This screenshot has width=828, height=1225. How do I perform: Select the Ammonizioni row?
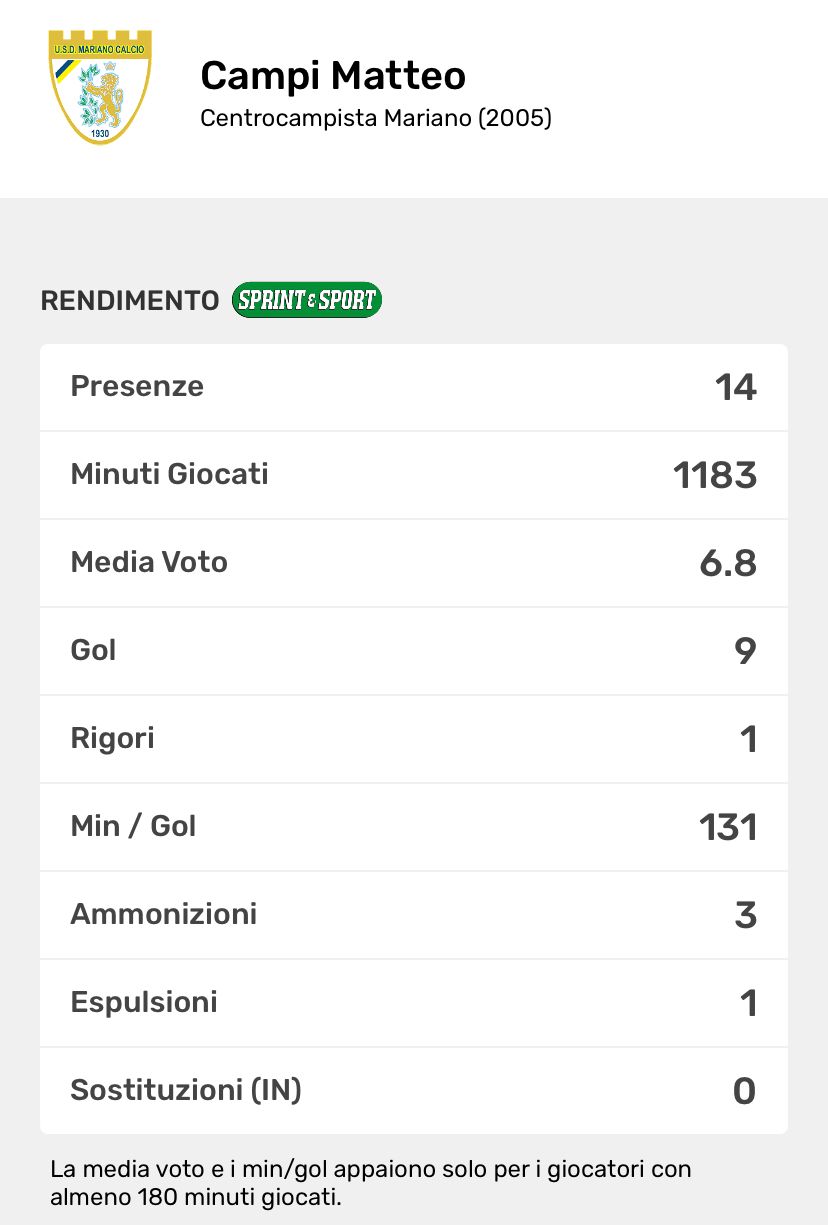point(414,915)
